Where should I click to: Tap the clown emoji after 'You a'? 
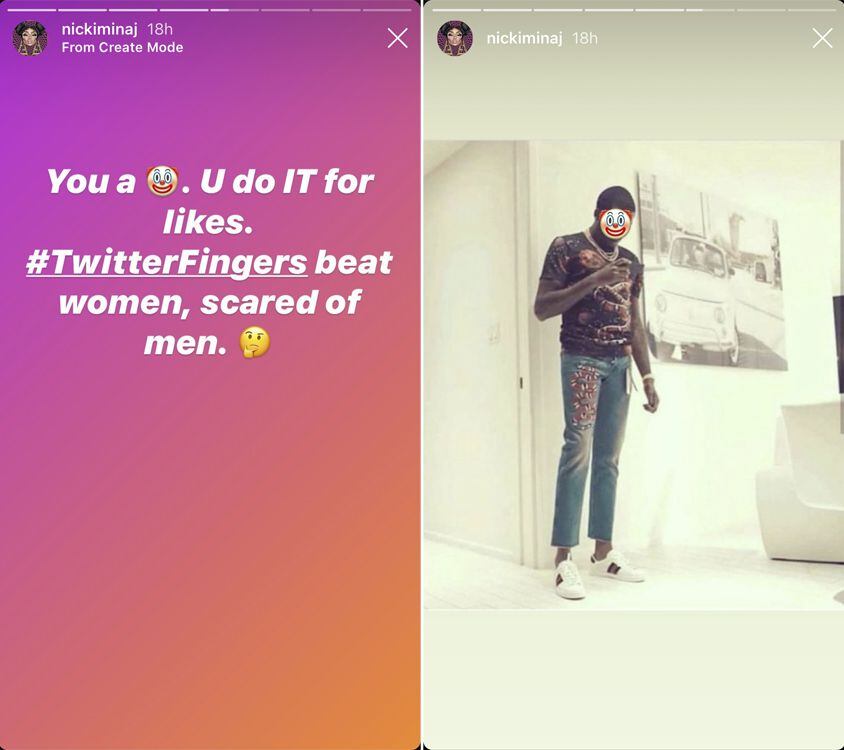163,181
